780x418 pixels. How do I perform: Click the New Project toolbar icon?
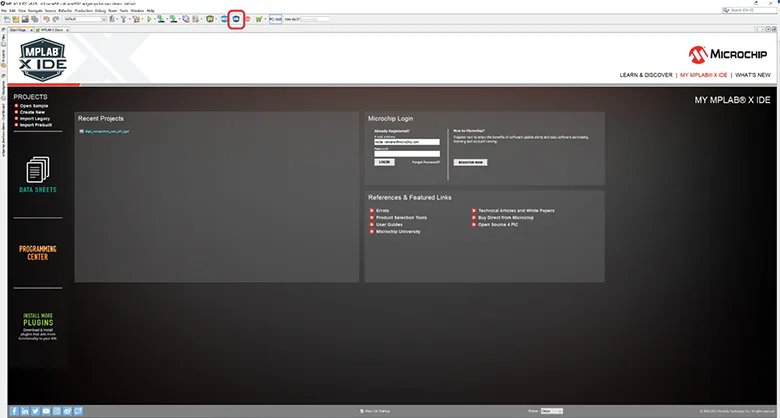click(16, 19)
